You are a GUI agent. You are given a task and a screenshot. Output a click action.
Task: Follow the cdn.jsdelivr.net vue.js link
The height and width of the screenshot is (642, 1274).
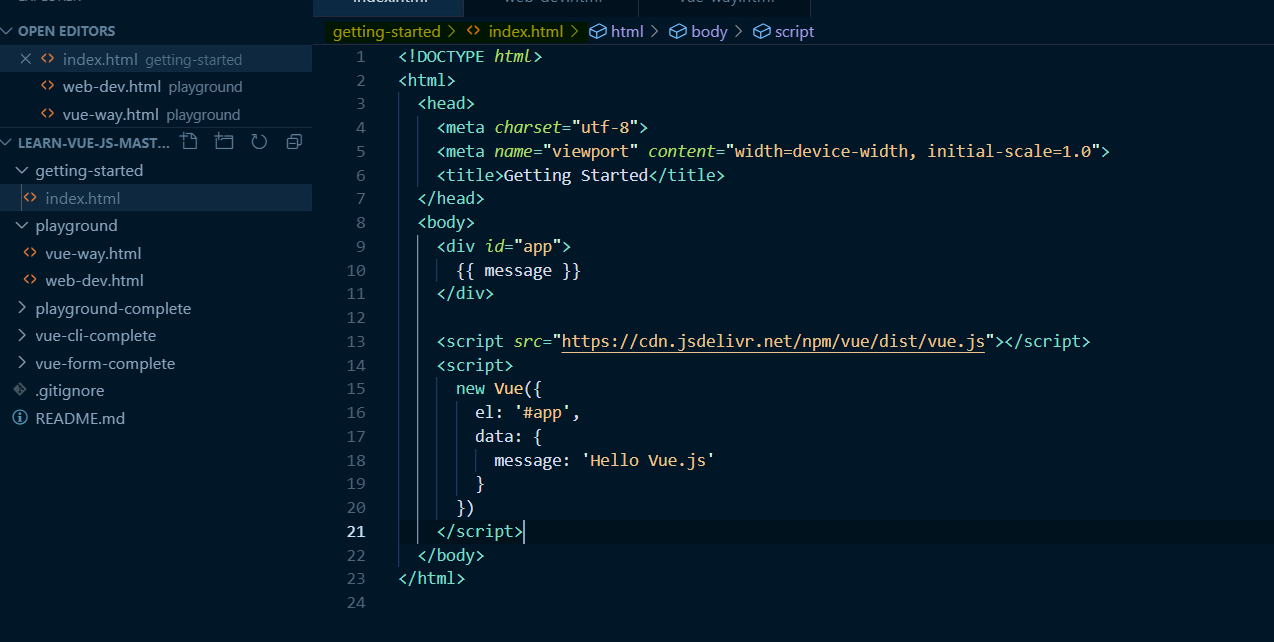(x=774, y=341)
